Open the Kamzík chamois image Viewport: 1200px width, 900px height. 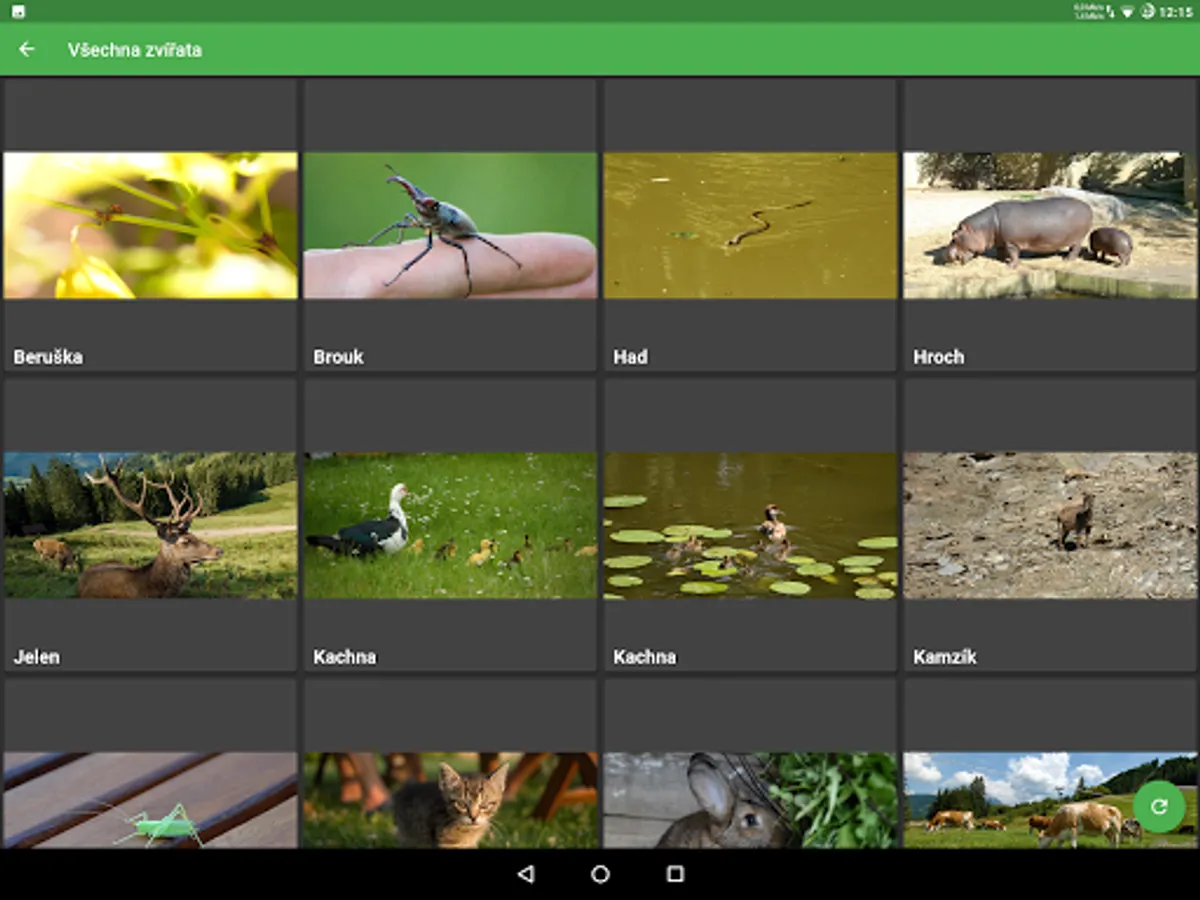point(1049,525)
